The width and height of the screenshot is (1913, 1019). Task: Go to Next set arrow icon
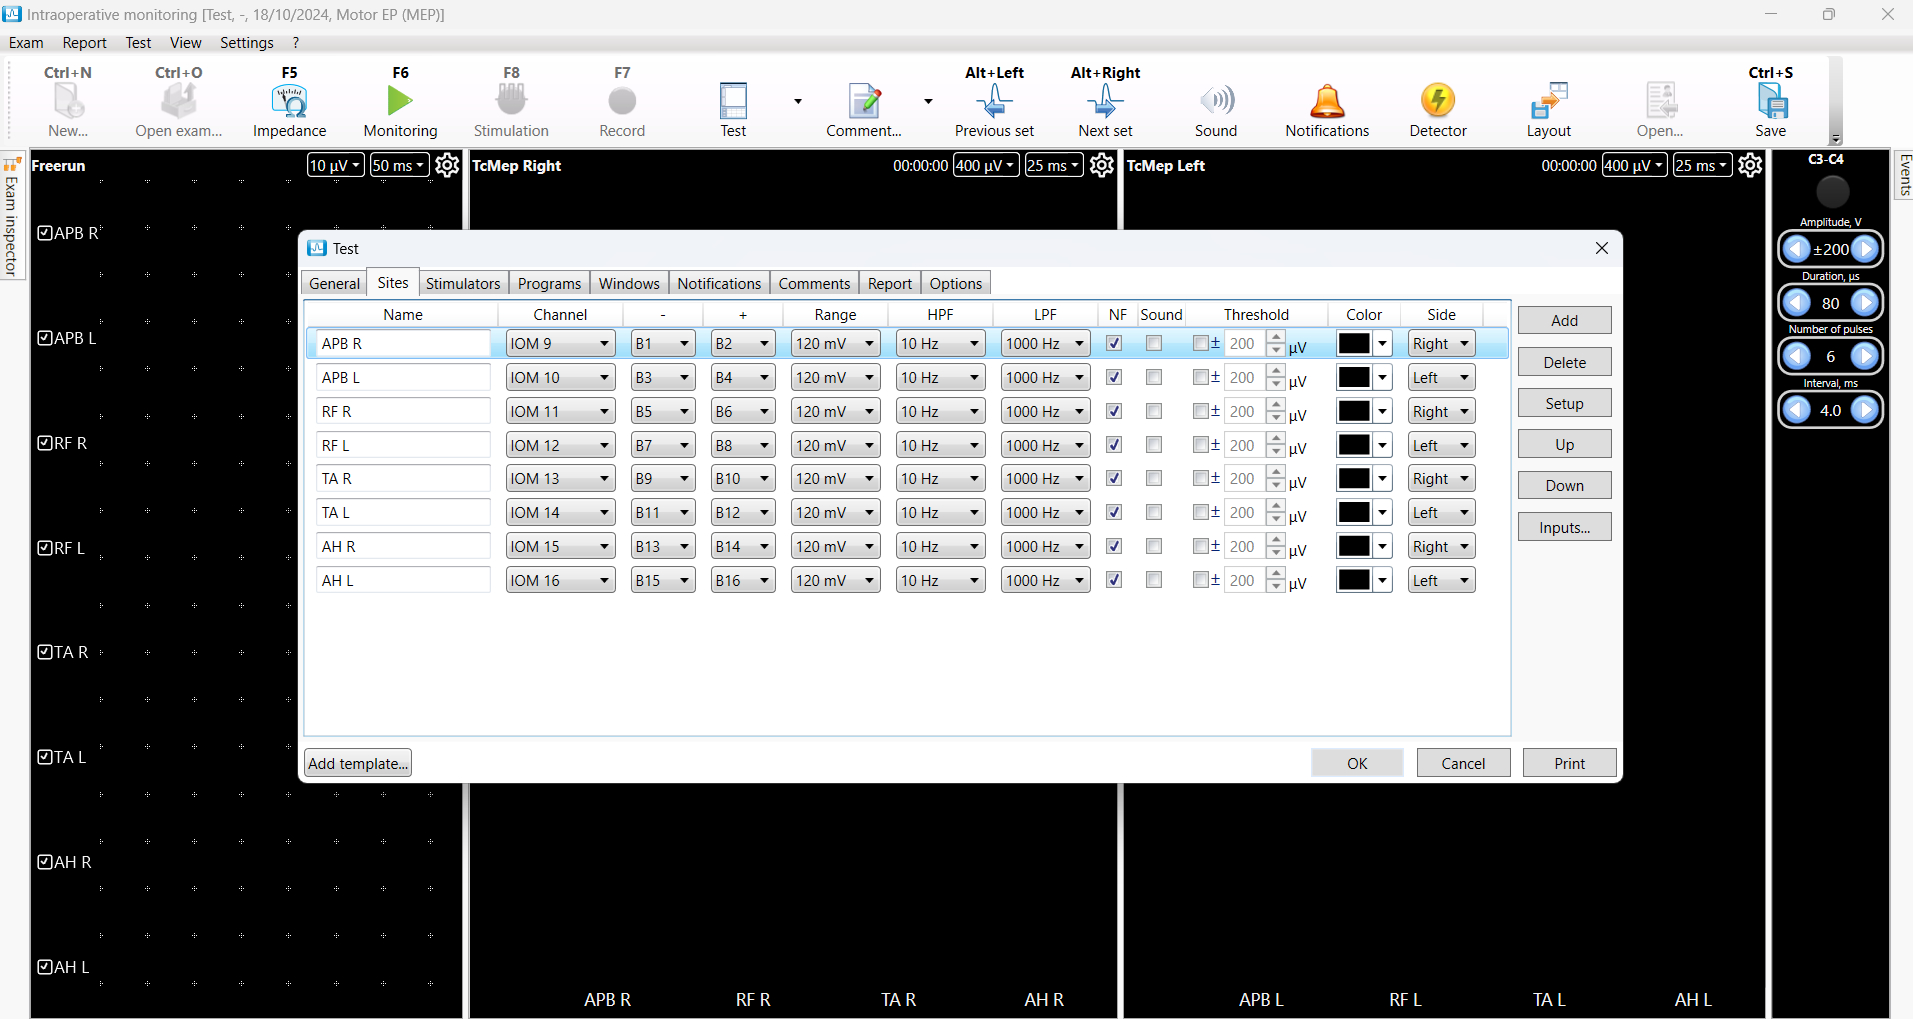[x=1105, y=102]
